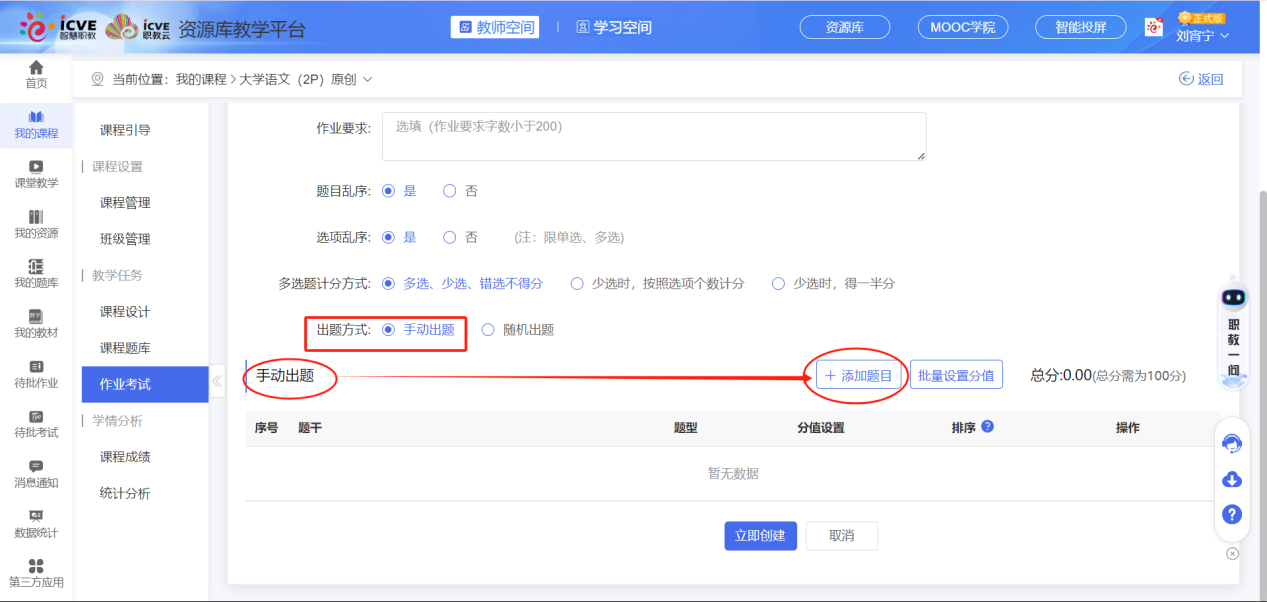Expand the 大学语文 course breadcrumb dropdown
The height and width of the screenshot is (602, 1267).
(367, 79)
